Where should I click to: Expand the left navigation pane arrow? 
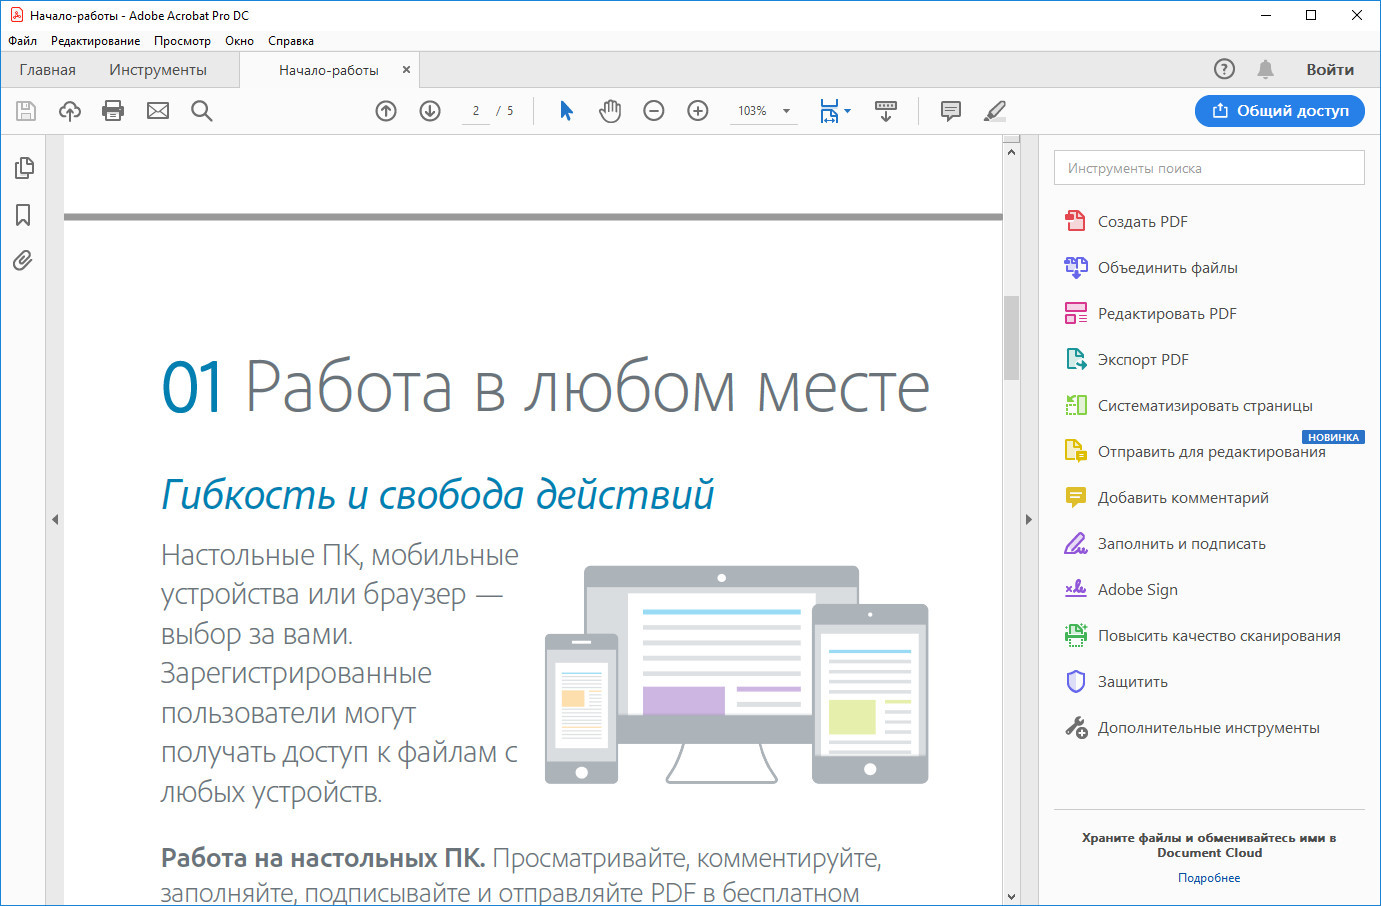tap(55, 520)
